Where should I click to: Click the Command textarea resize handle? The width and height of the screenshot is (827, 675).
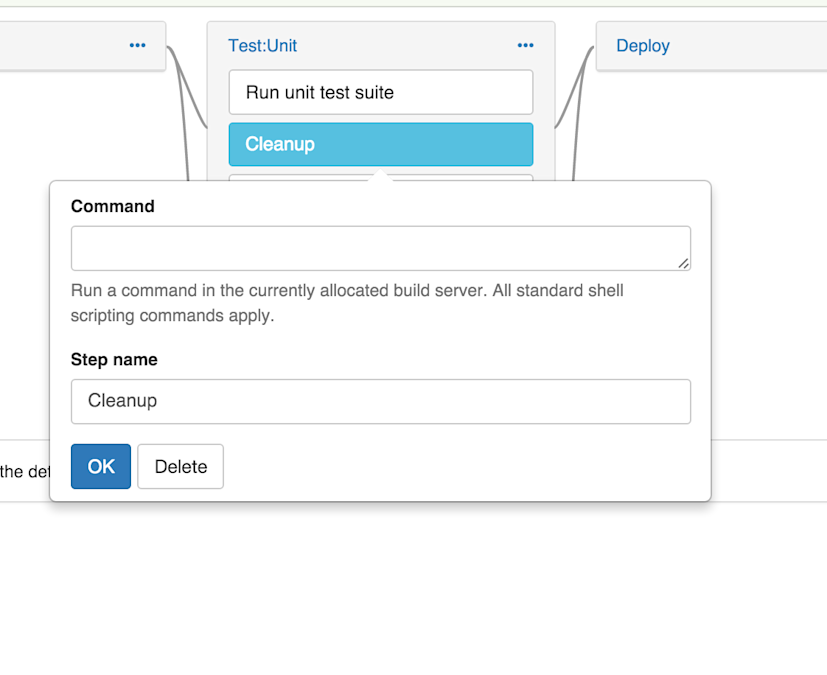(684, 264)
